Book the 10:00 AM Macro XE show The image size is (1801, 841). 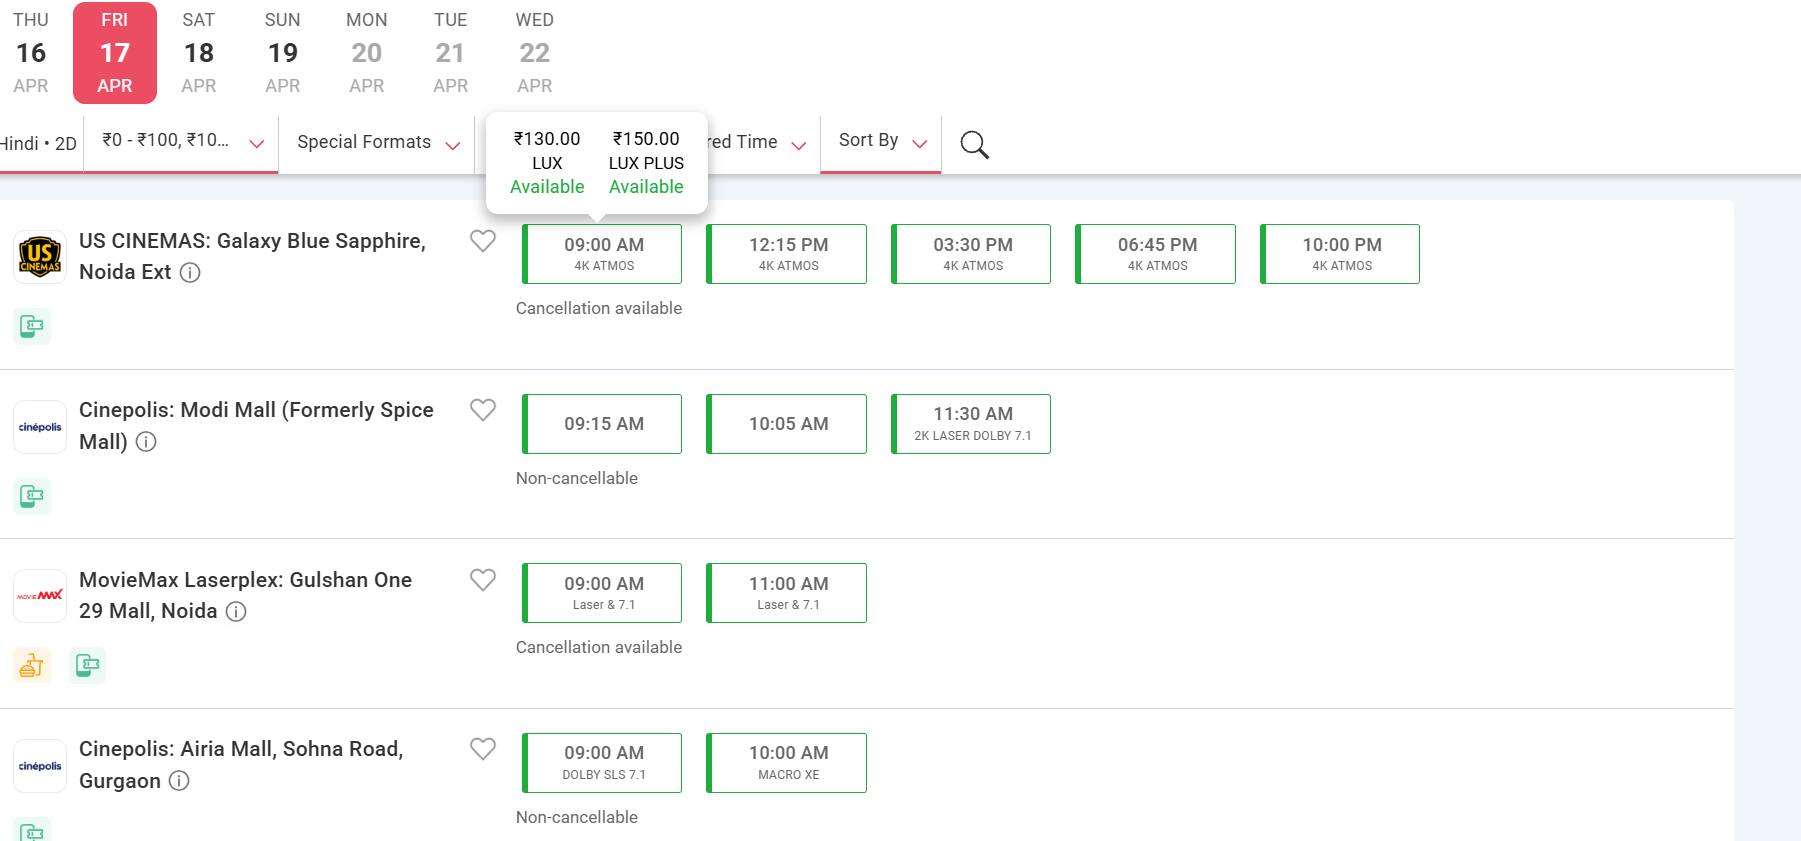click(x=787, y=763)
